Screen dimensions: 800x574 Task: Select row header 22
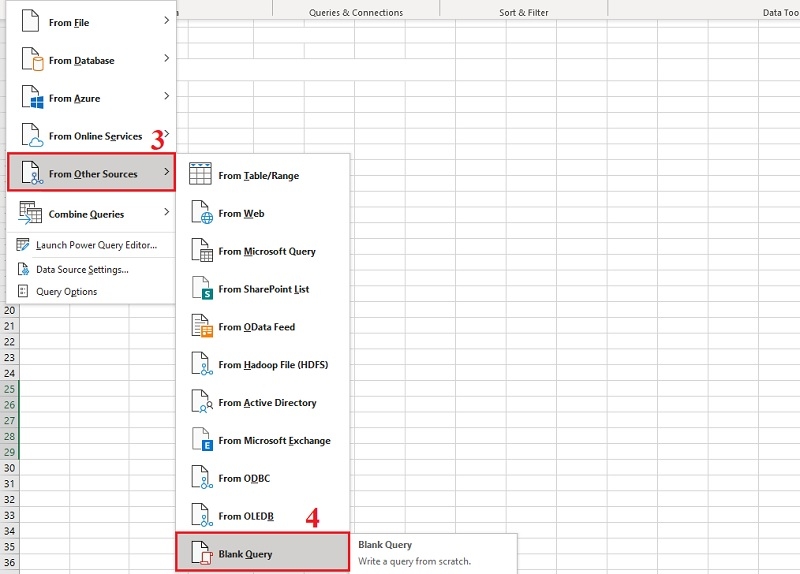(x=10, y=342)
